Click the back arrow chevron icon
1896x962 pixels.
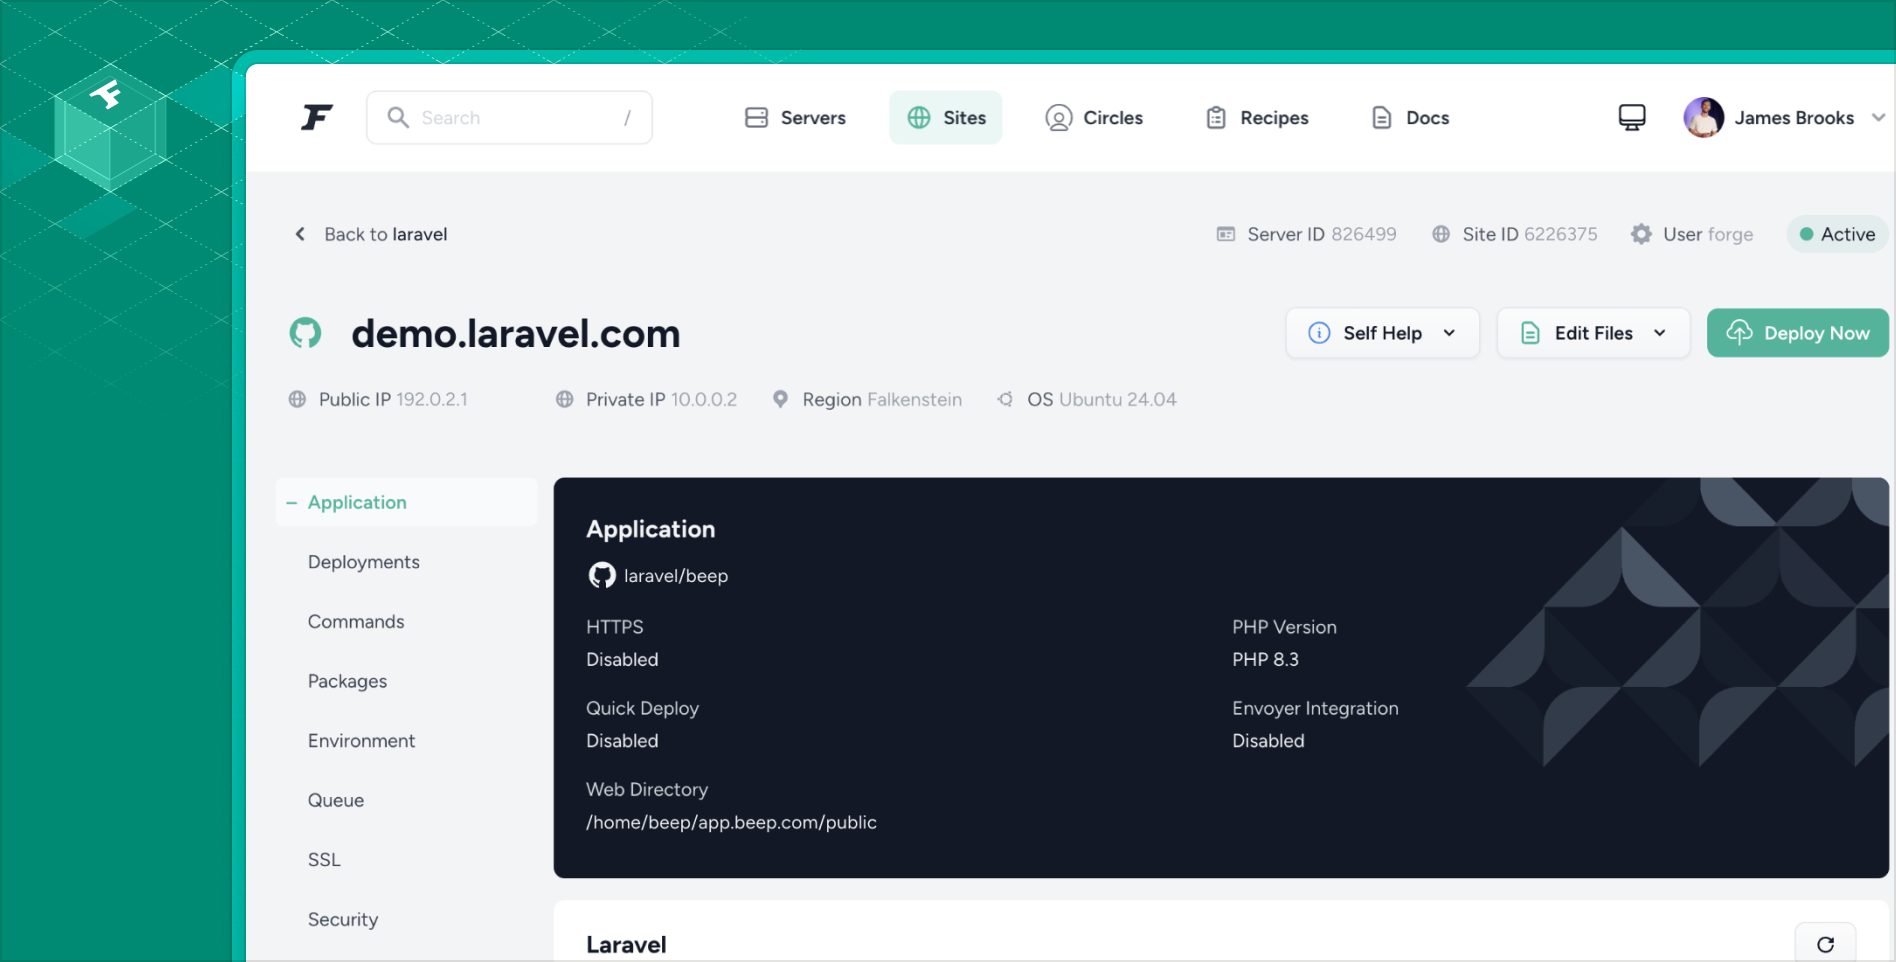[x=300, y=234]
